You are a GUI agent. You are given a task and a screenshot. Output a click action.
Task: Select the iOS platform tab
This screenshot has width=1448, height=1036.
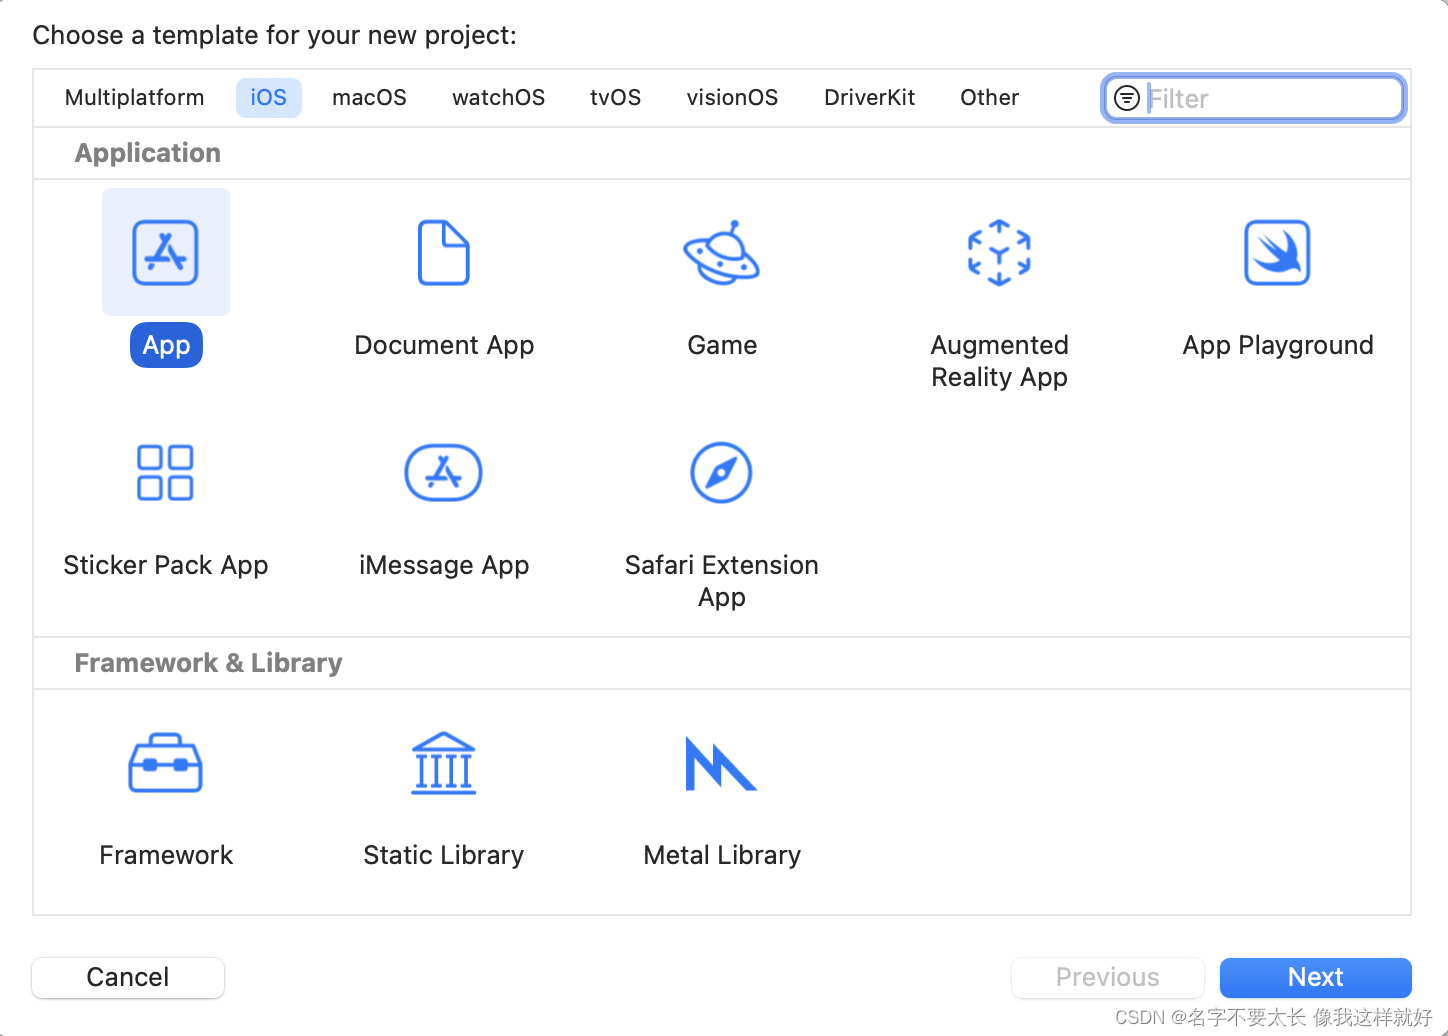(x=268, y=97)
